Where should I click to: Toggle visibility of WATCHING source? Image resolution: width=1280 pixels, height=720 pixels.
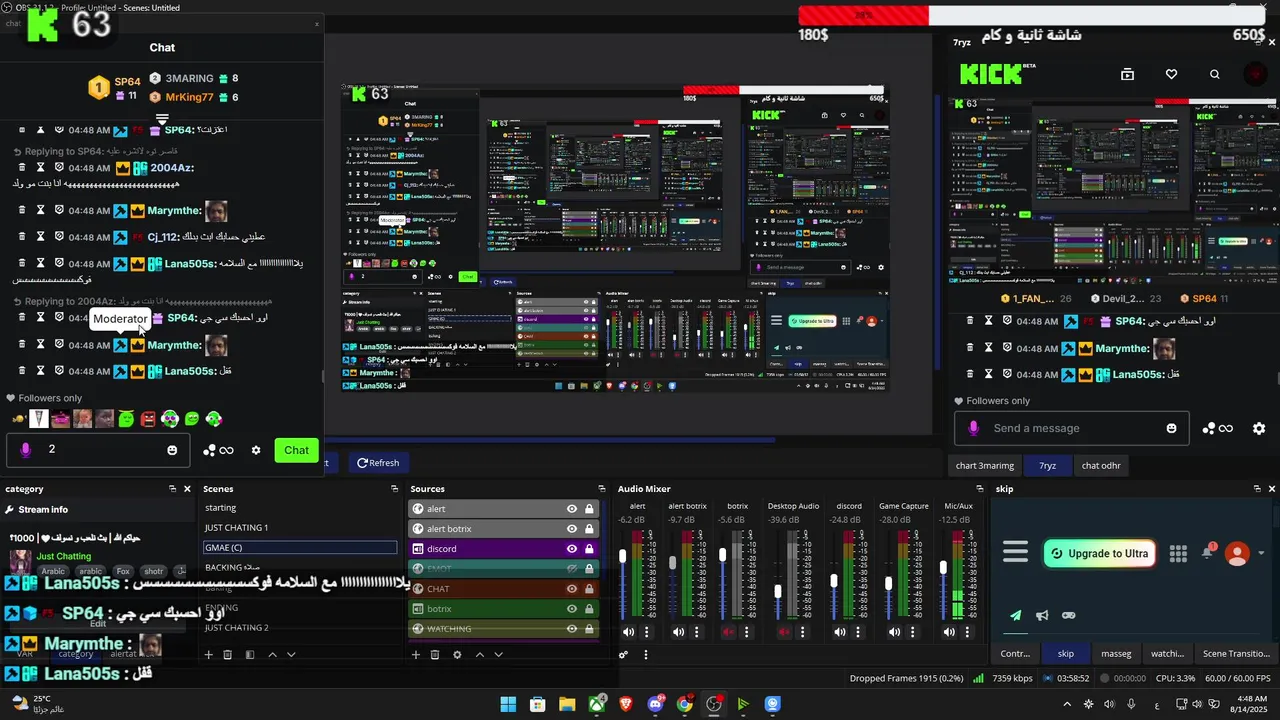coord(572,629)
